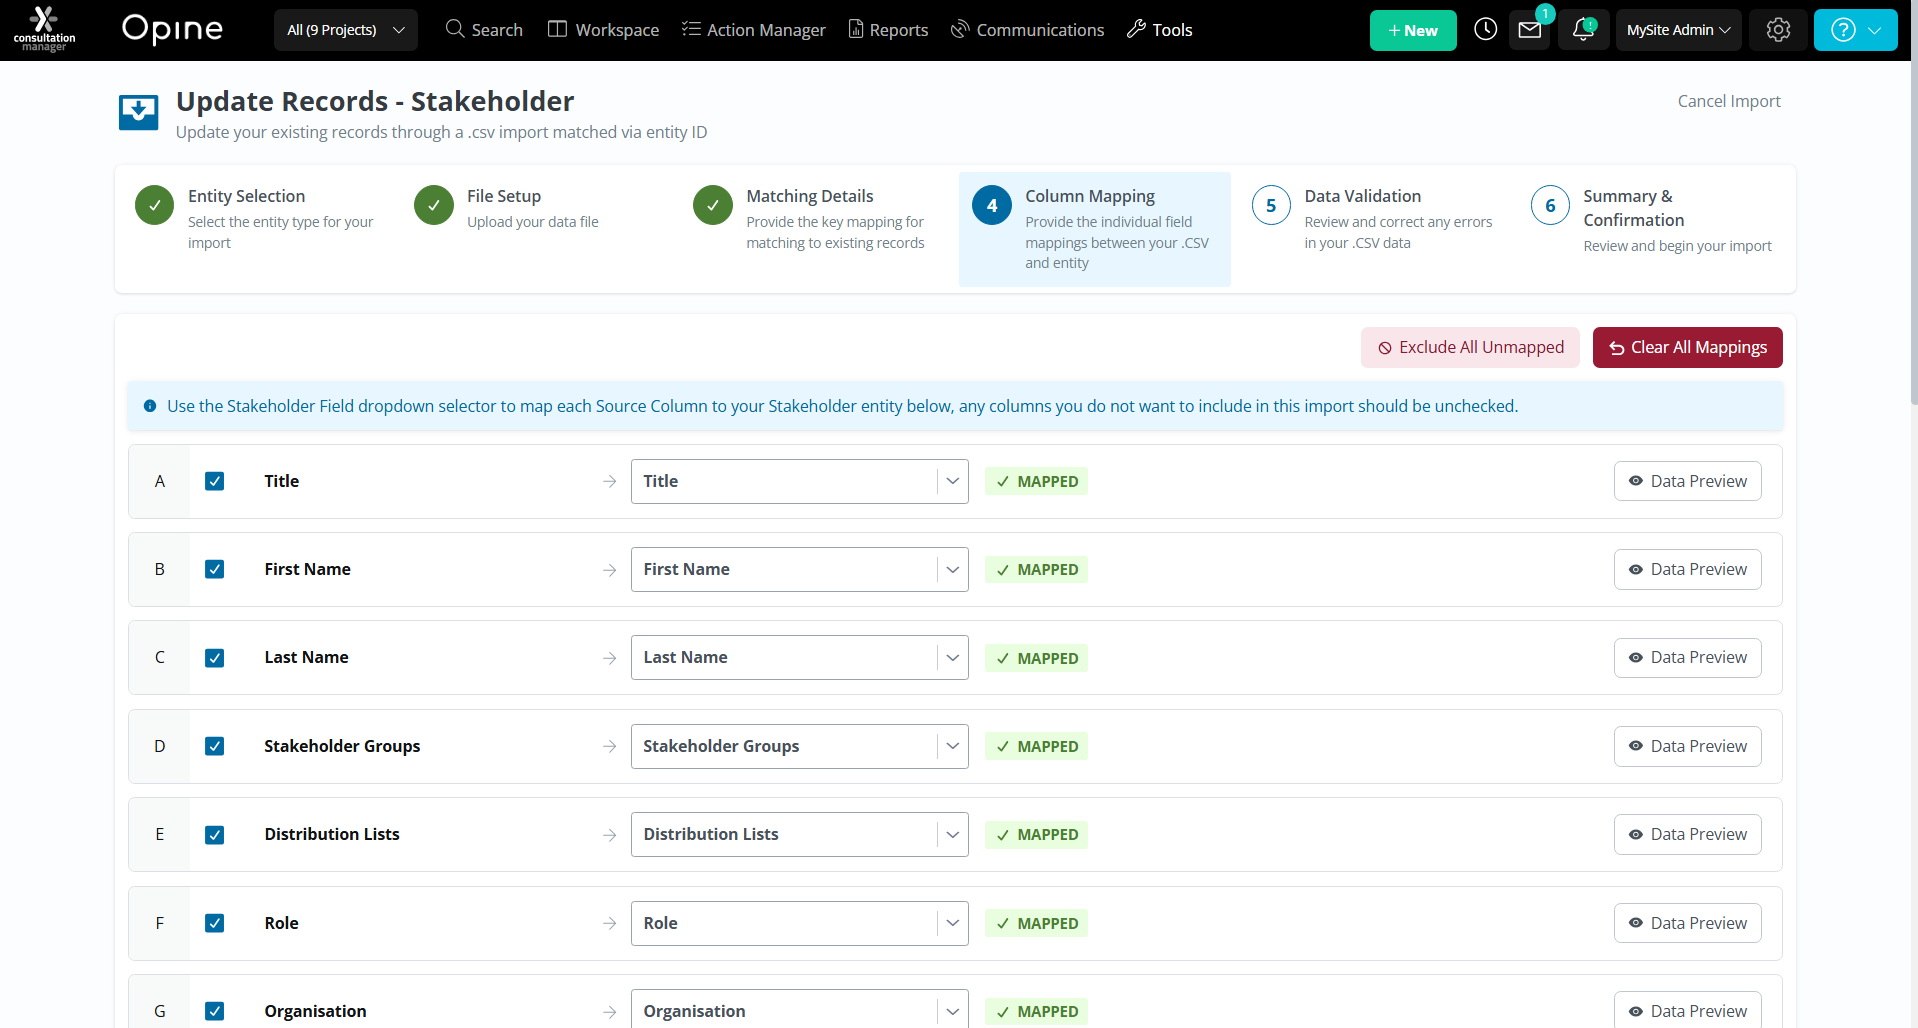Image resolution: width=1918 pixels, height=1028 pixels.
Task: Click the Consultation Manager logo
Action: point(44,30)
